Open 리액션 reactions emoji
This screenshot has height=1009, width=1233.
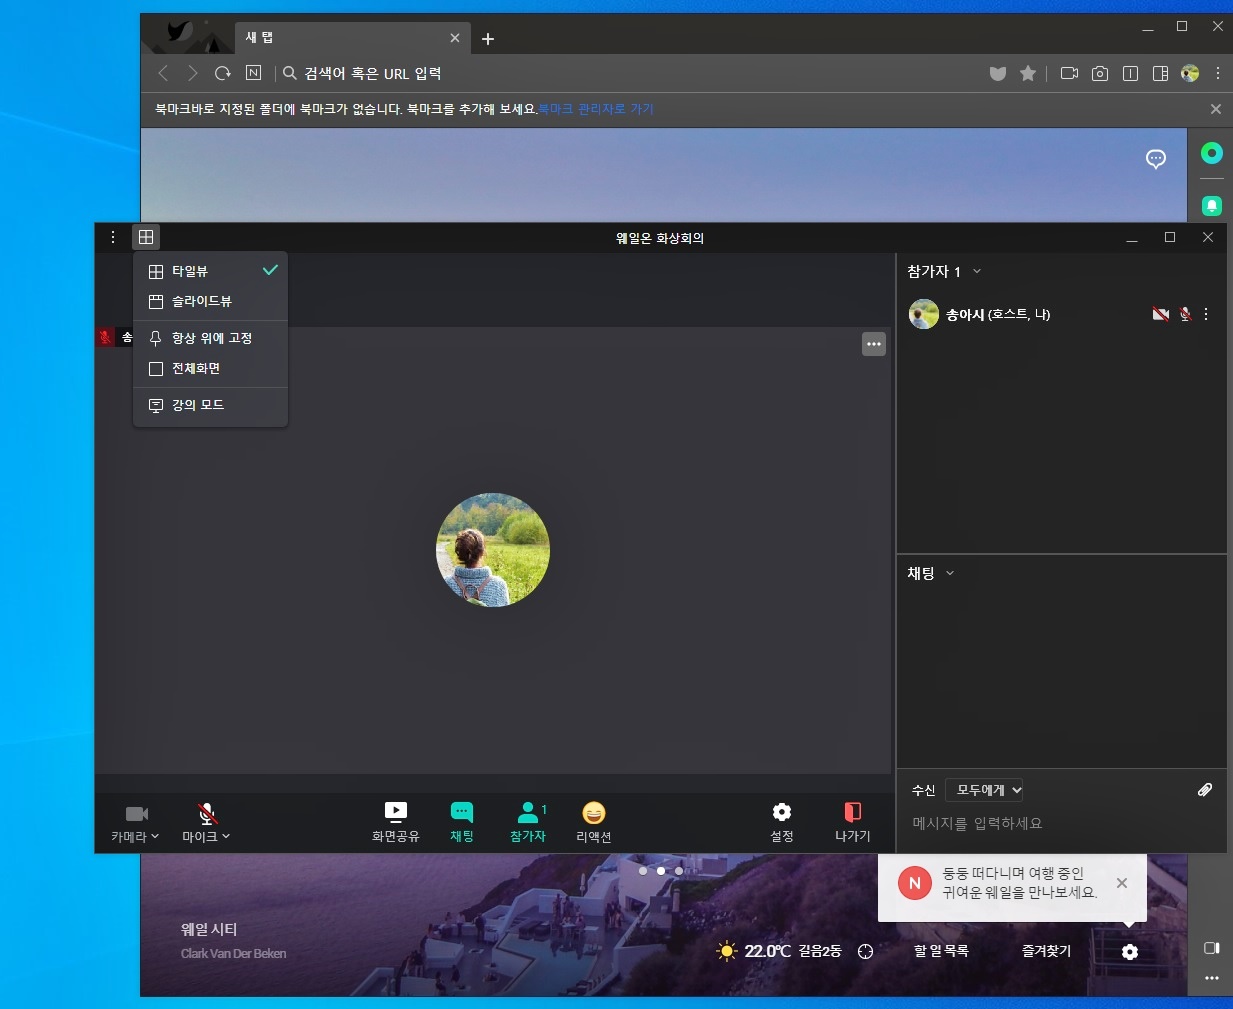click(x=594, y=822)
